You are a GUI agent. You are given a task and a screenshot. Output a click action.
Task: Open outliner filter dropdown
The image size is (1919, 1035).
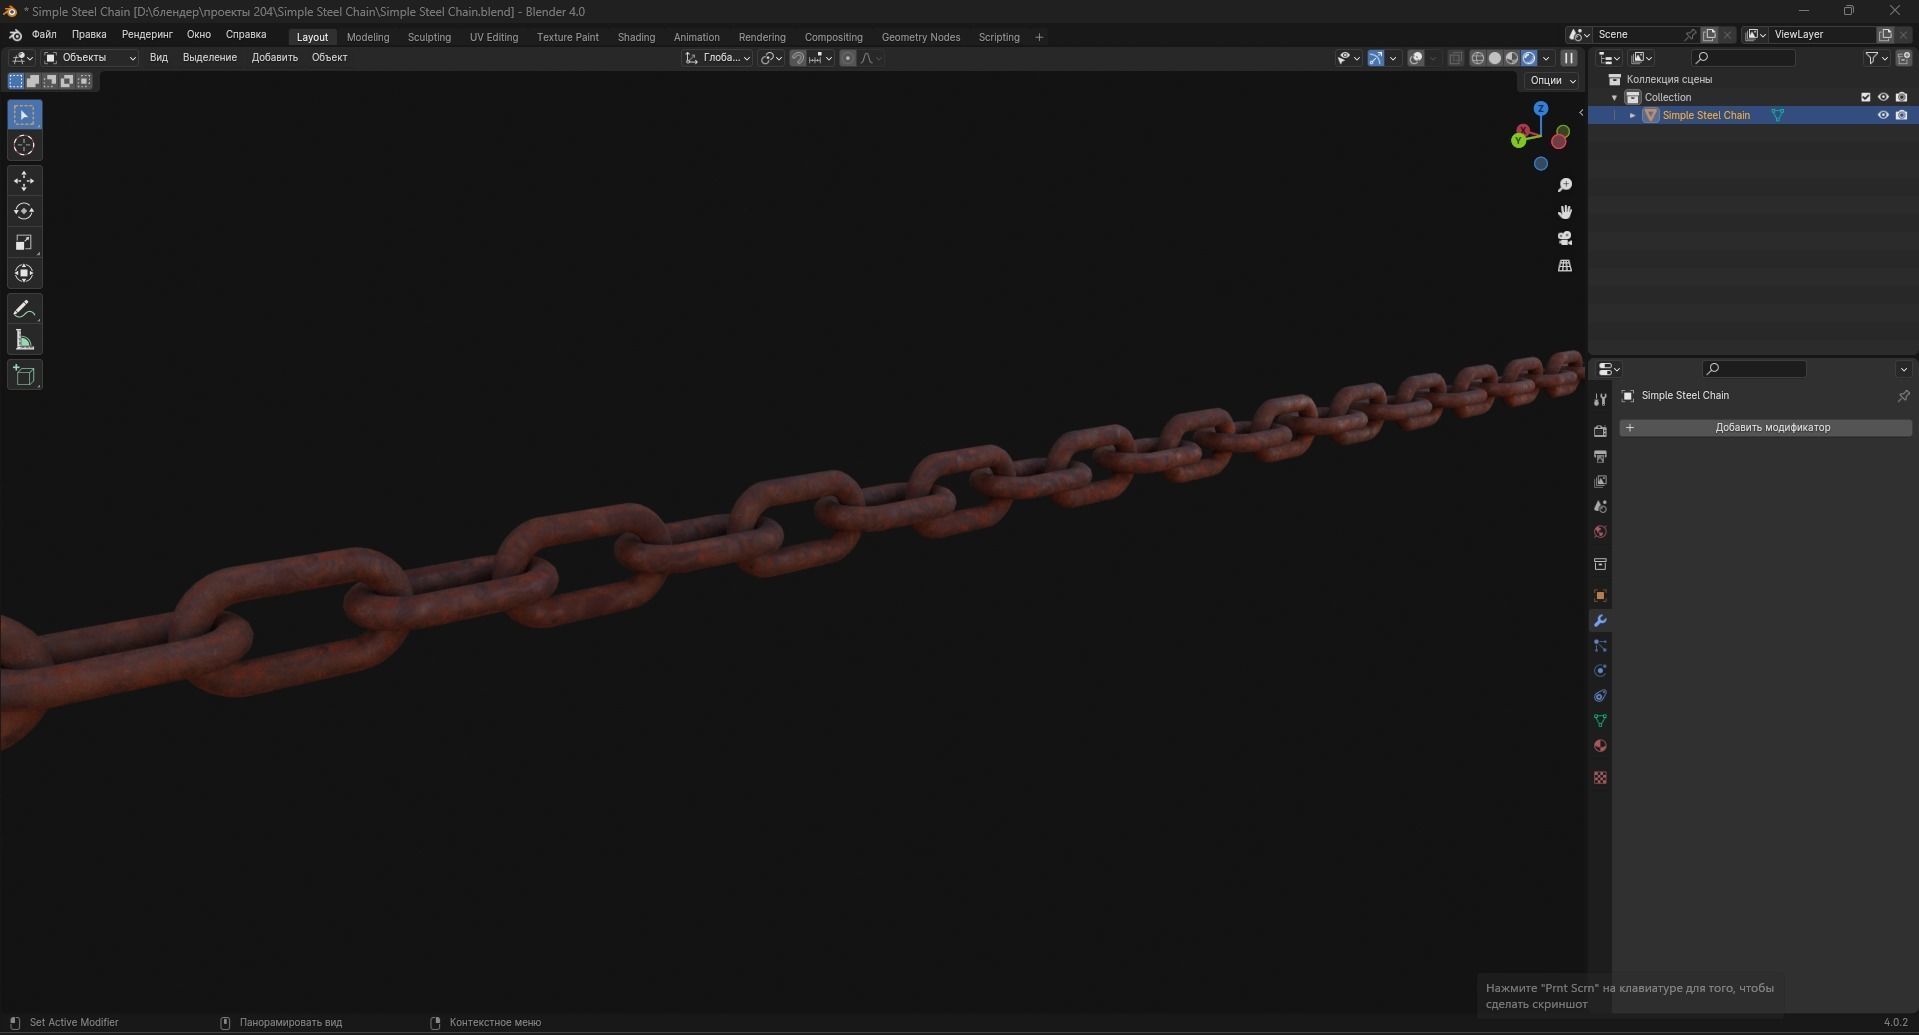tap(1876, 58)
